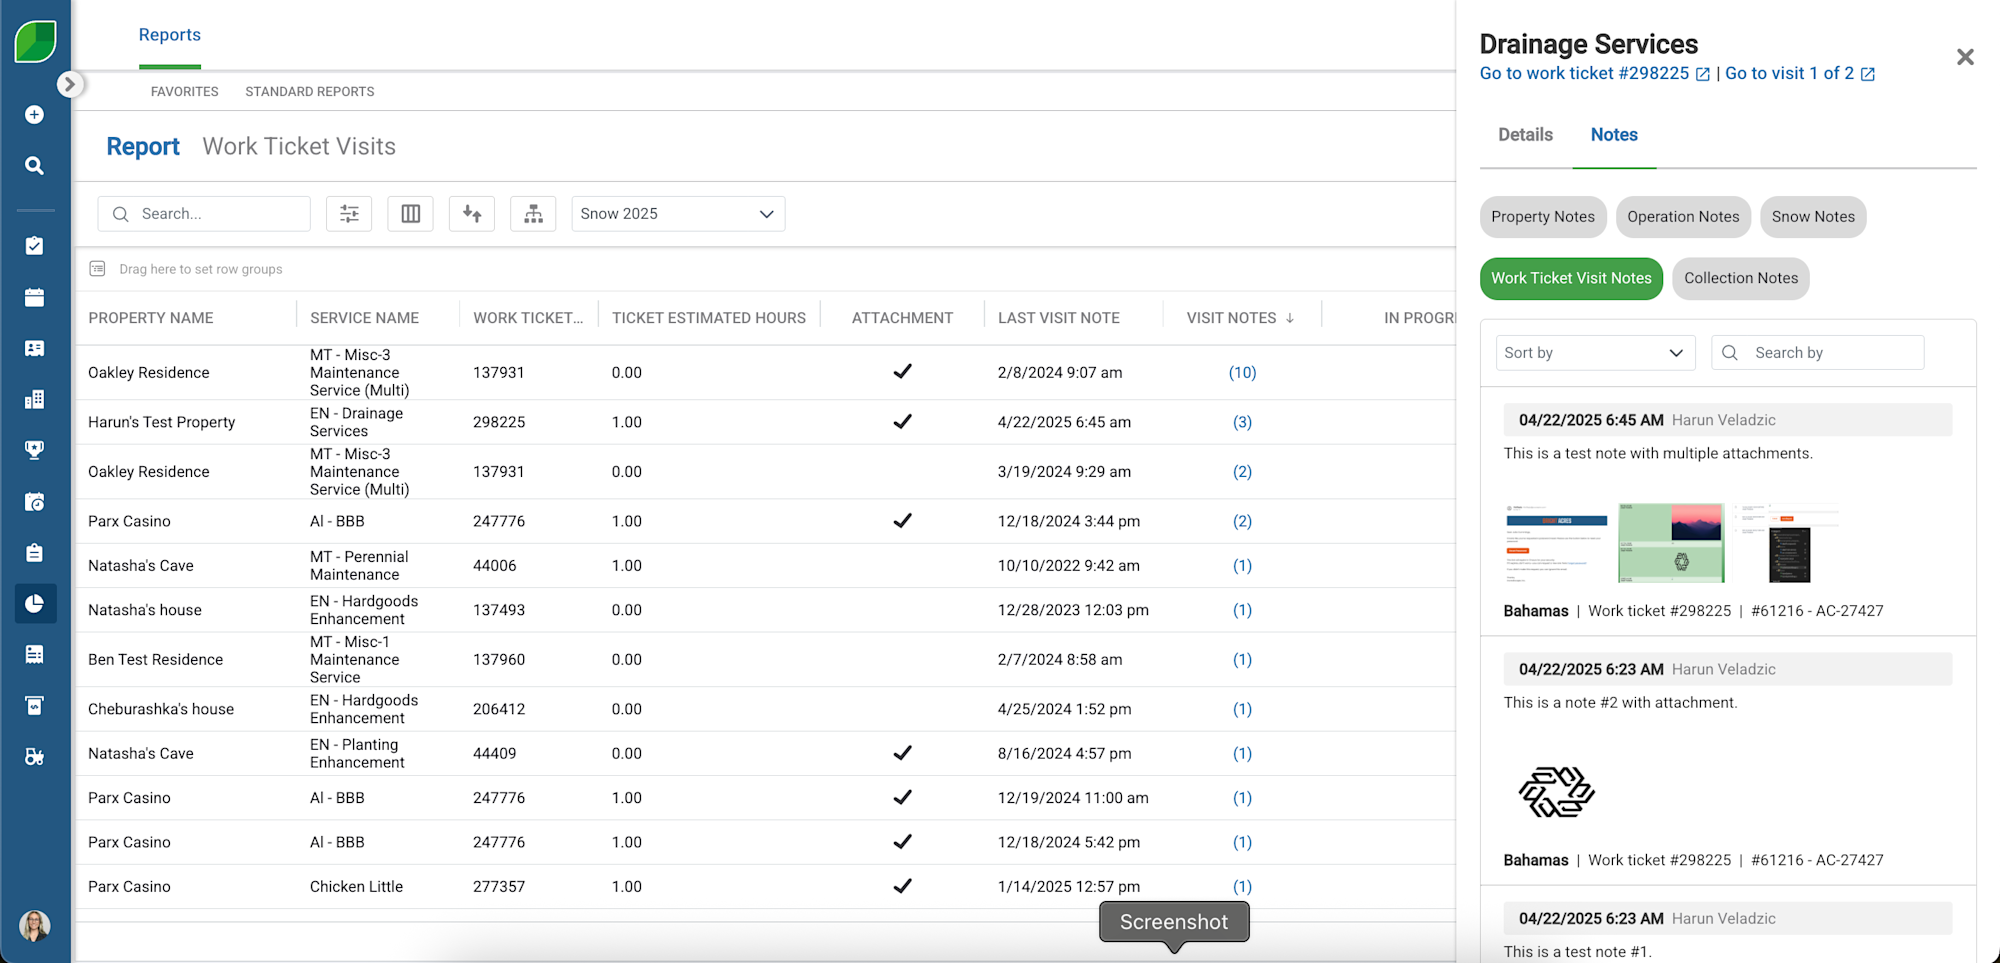The image size is (2000, 963).
Task: Open the trophy monitor sidebar icon
Action: coord(34,450)
